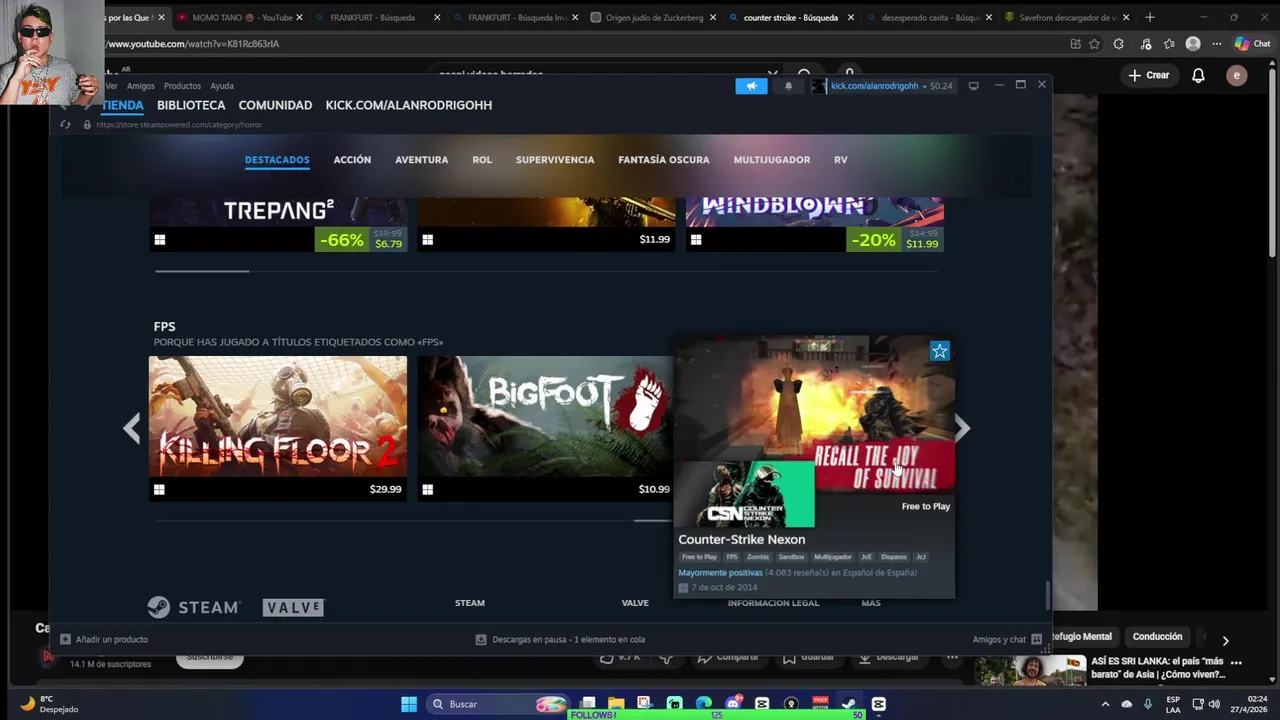The width and height of the screenshot is (1280, 720).
Task: Click Windows icon under Killing Floor 2
Action: 159,489
